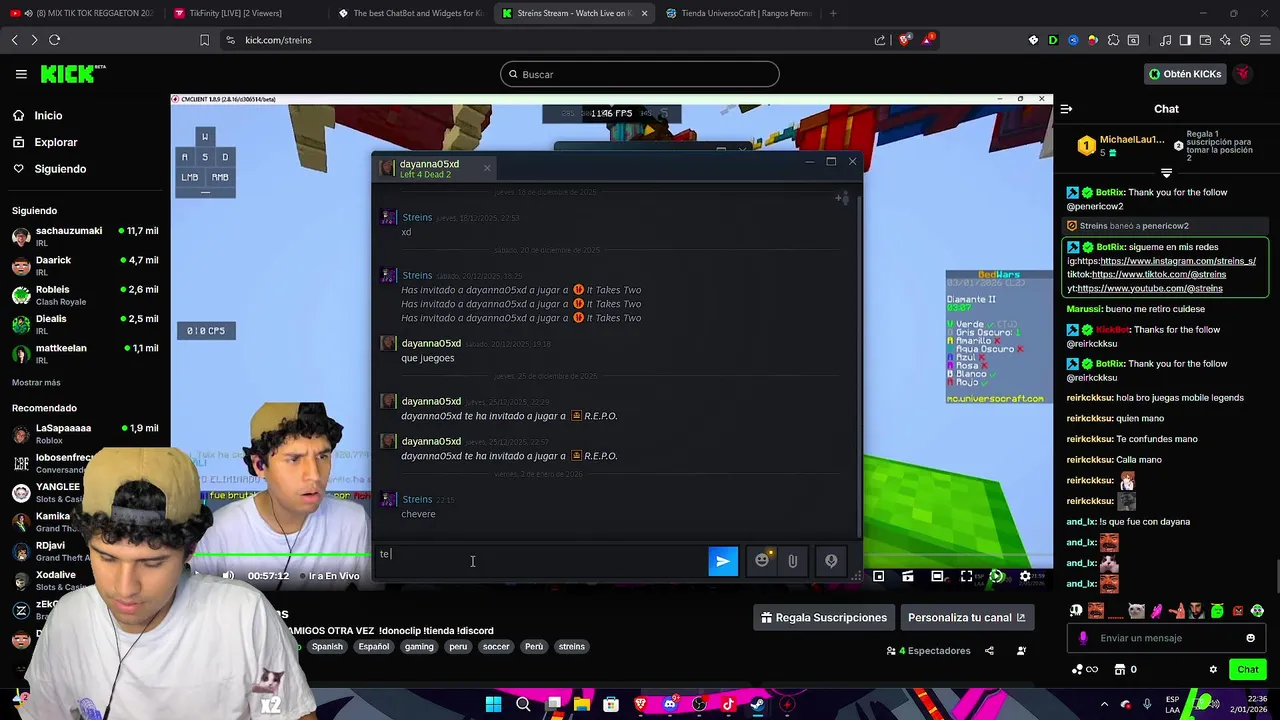This screenshot has height=720, width=1280.
Task: Open a new browser tab
Action: (833, 13)
